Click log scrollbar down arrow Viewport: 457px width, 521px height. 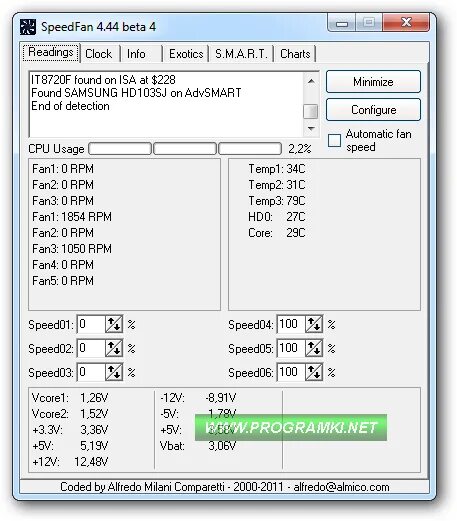pyautogui.click(x=311, y=128)
